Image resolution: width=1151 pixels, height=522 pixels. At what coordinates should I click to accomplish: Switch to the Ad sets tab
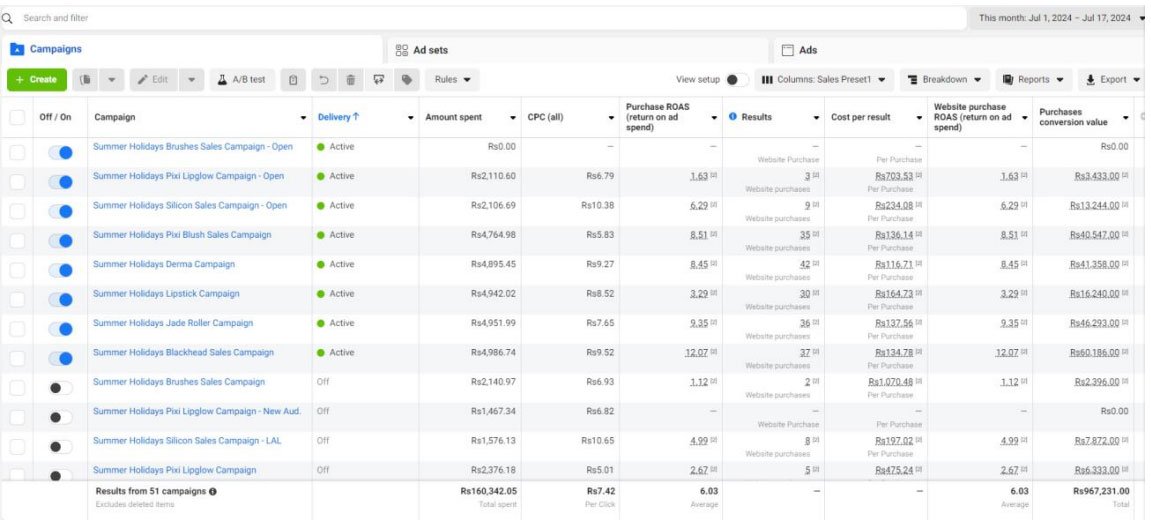pos(578,50)
